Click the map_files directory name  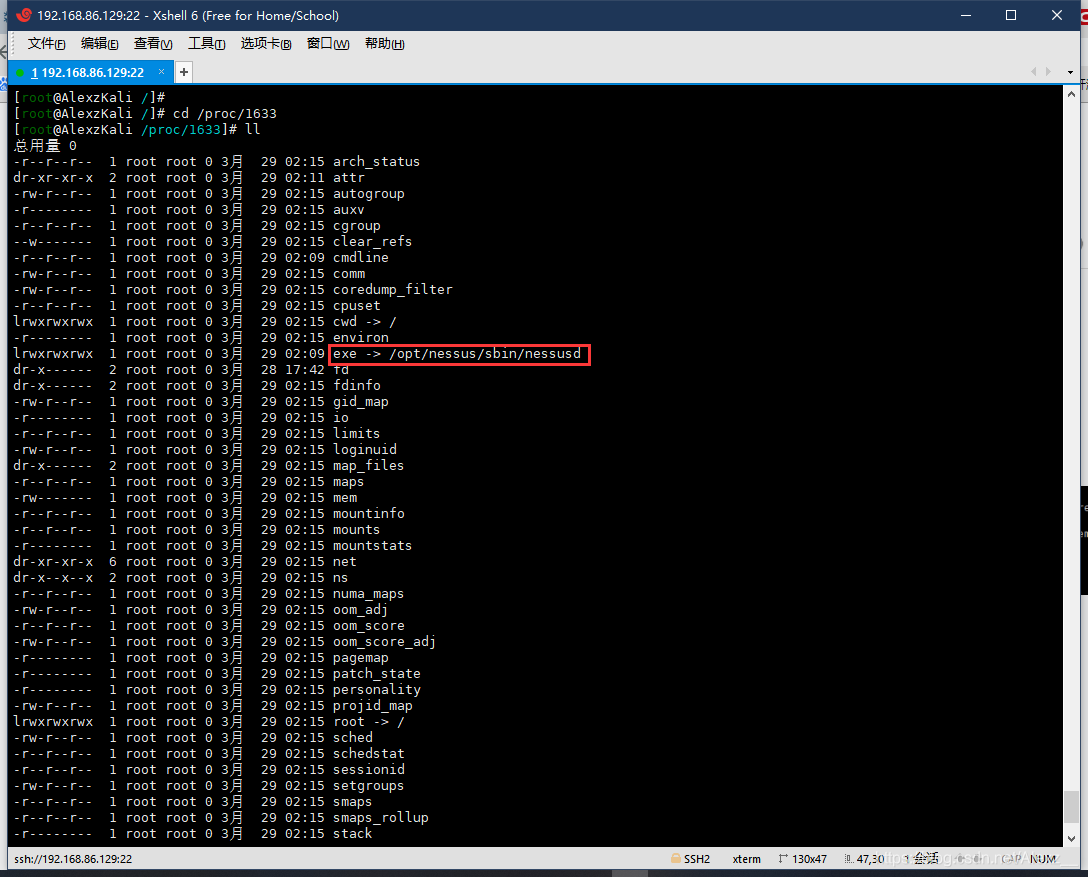click(368, 466)
